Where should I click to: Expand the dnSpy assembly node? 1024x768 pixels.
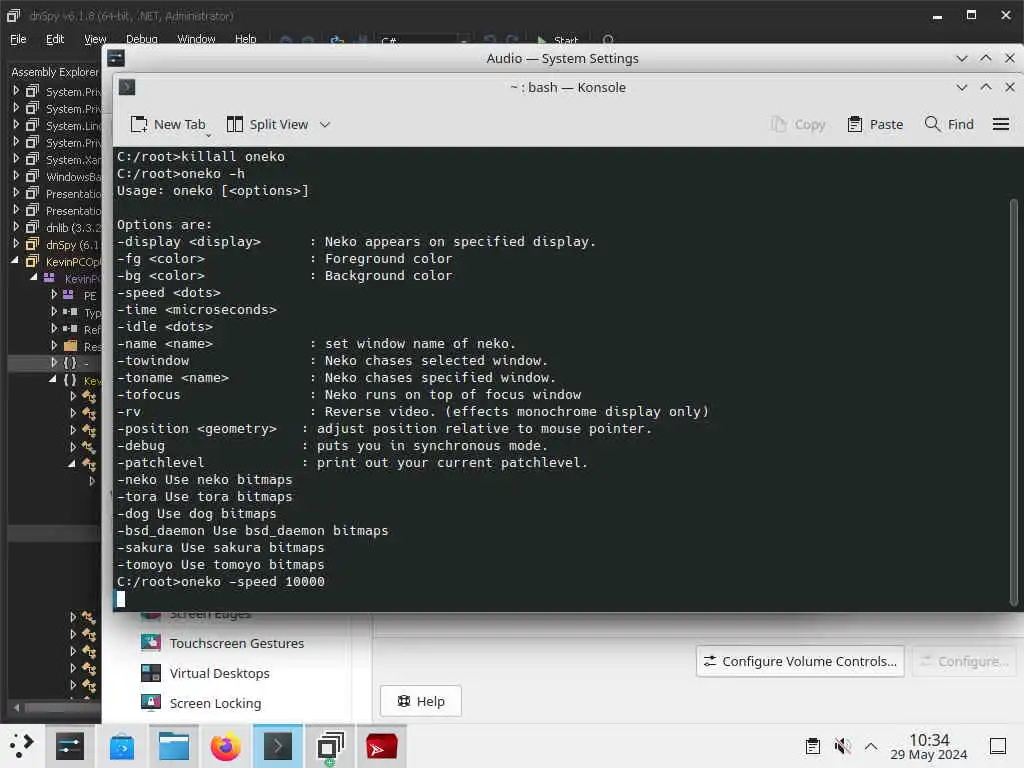pyautogui.click(x=16, y=244)
